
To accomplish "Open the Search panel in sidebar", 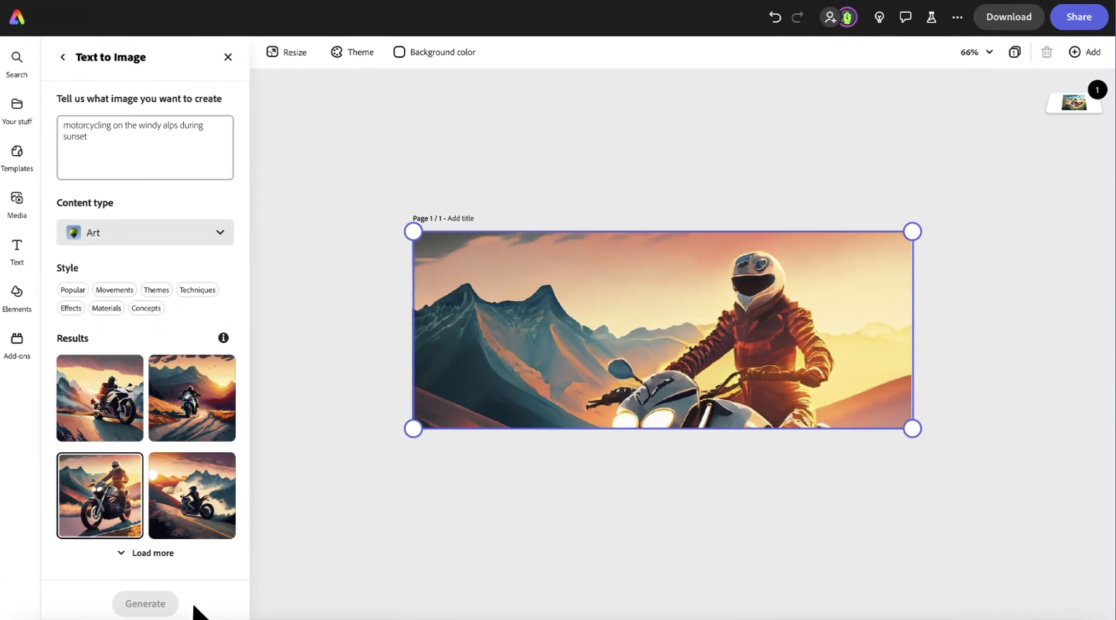I will point(16,64).
